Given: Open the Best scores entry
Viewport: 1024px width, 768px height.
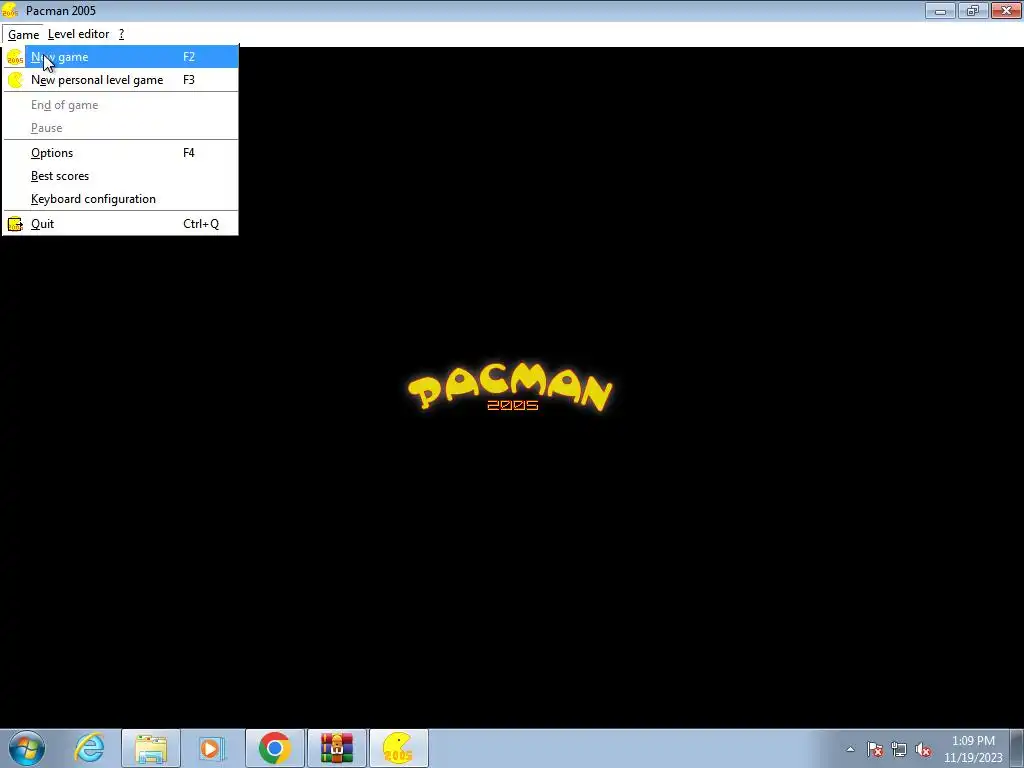Looking at the screenshot, I should (120, 176).
